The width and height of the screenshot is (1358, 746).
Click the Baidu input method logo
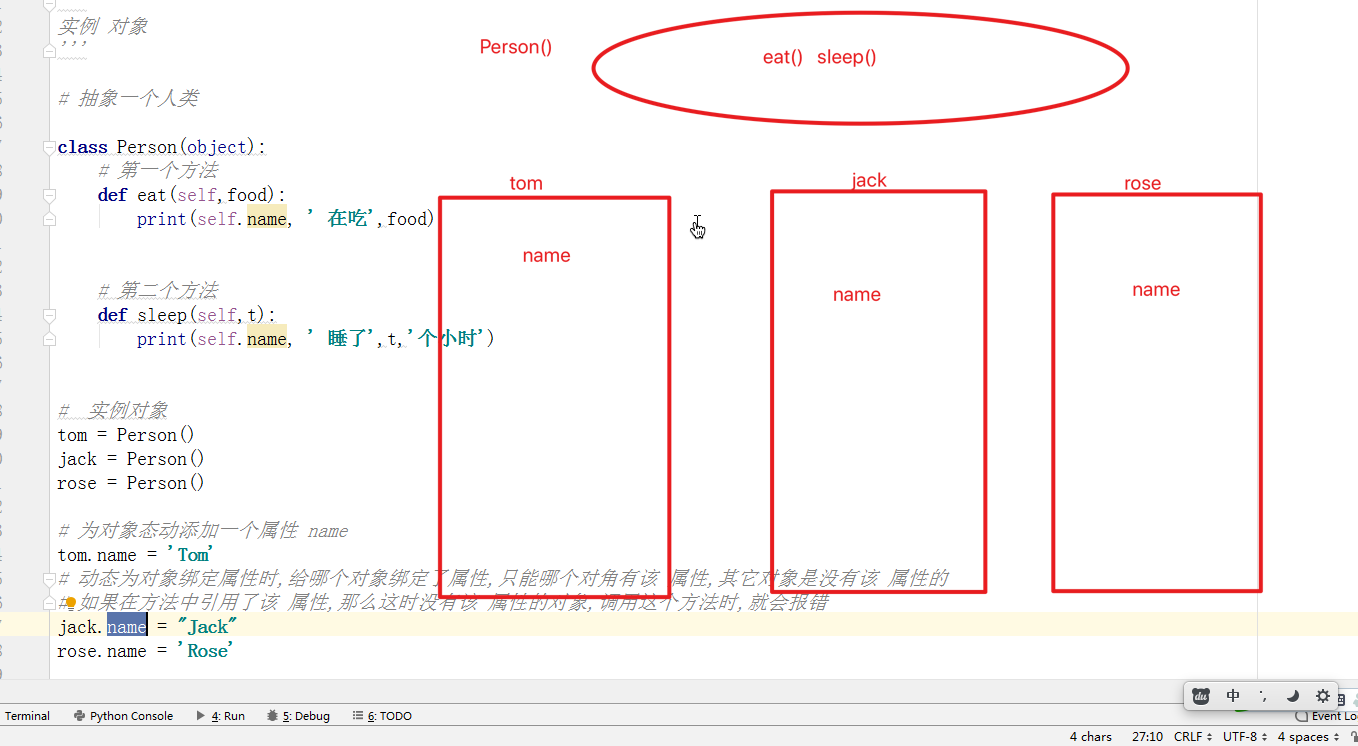click(x=1203, y=696)
